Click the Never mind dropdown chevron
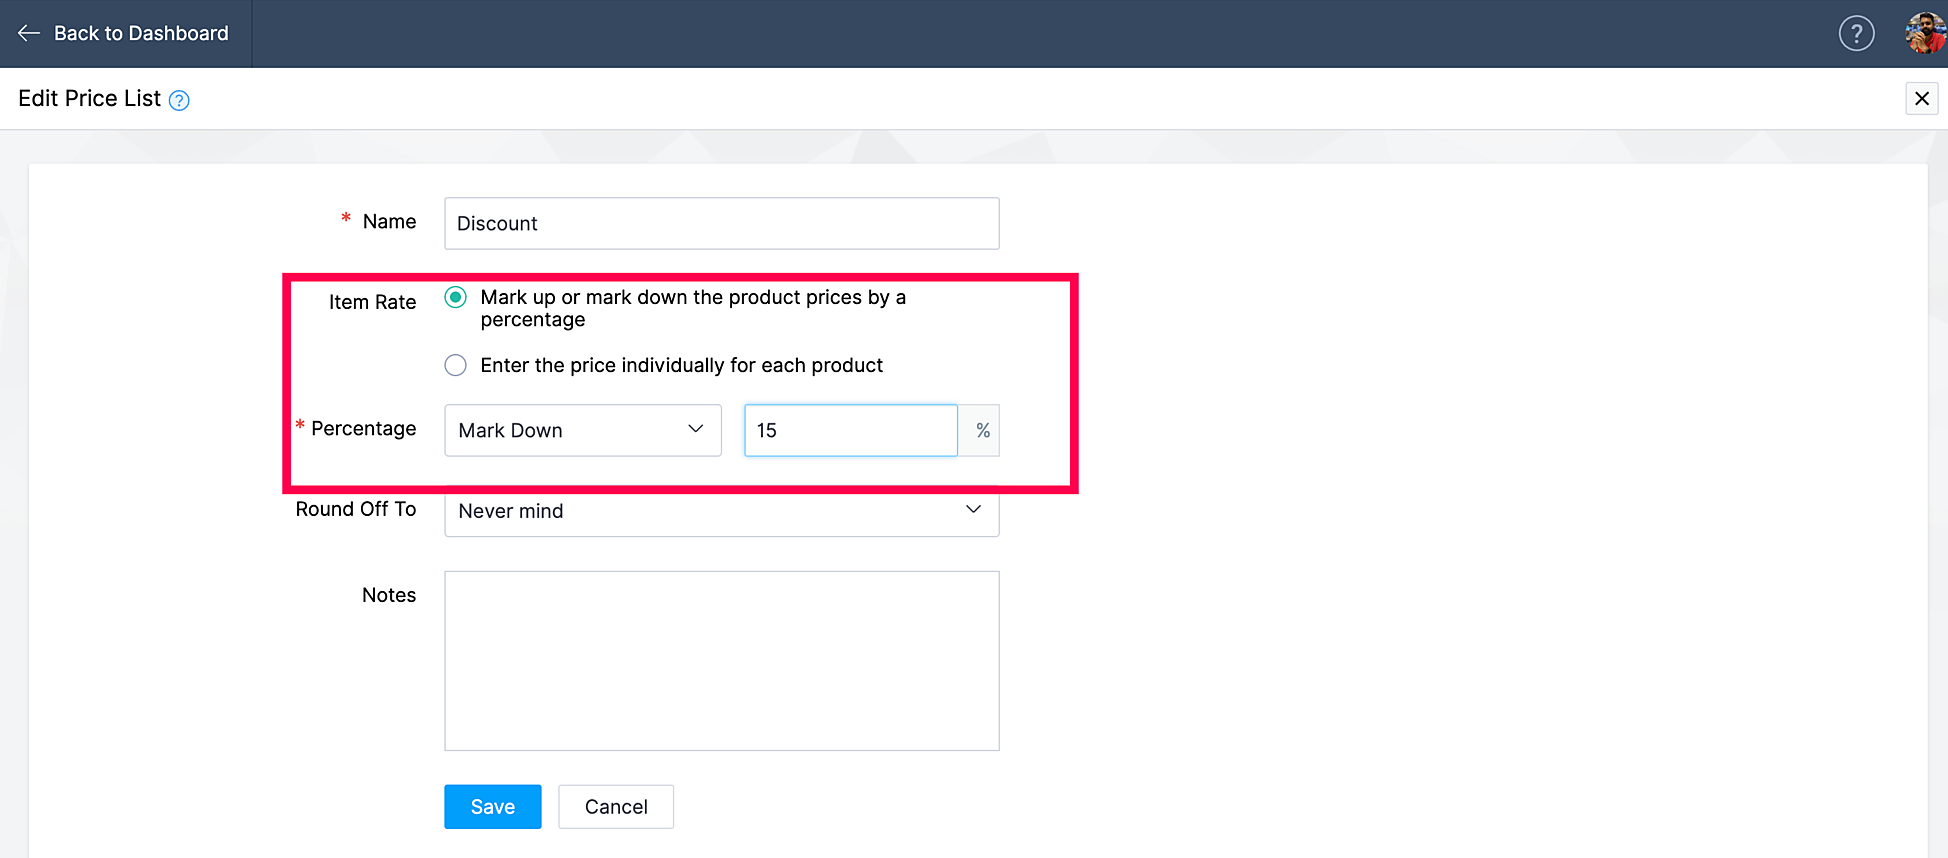The width and height of the screenshot is (1948, 858). tap(973, 510)
